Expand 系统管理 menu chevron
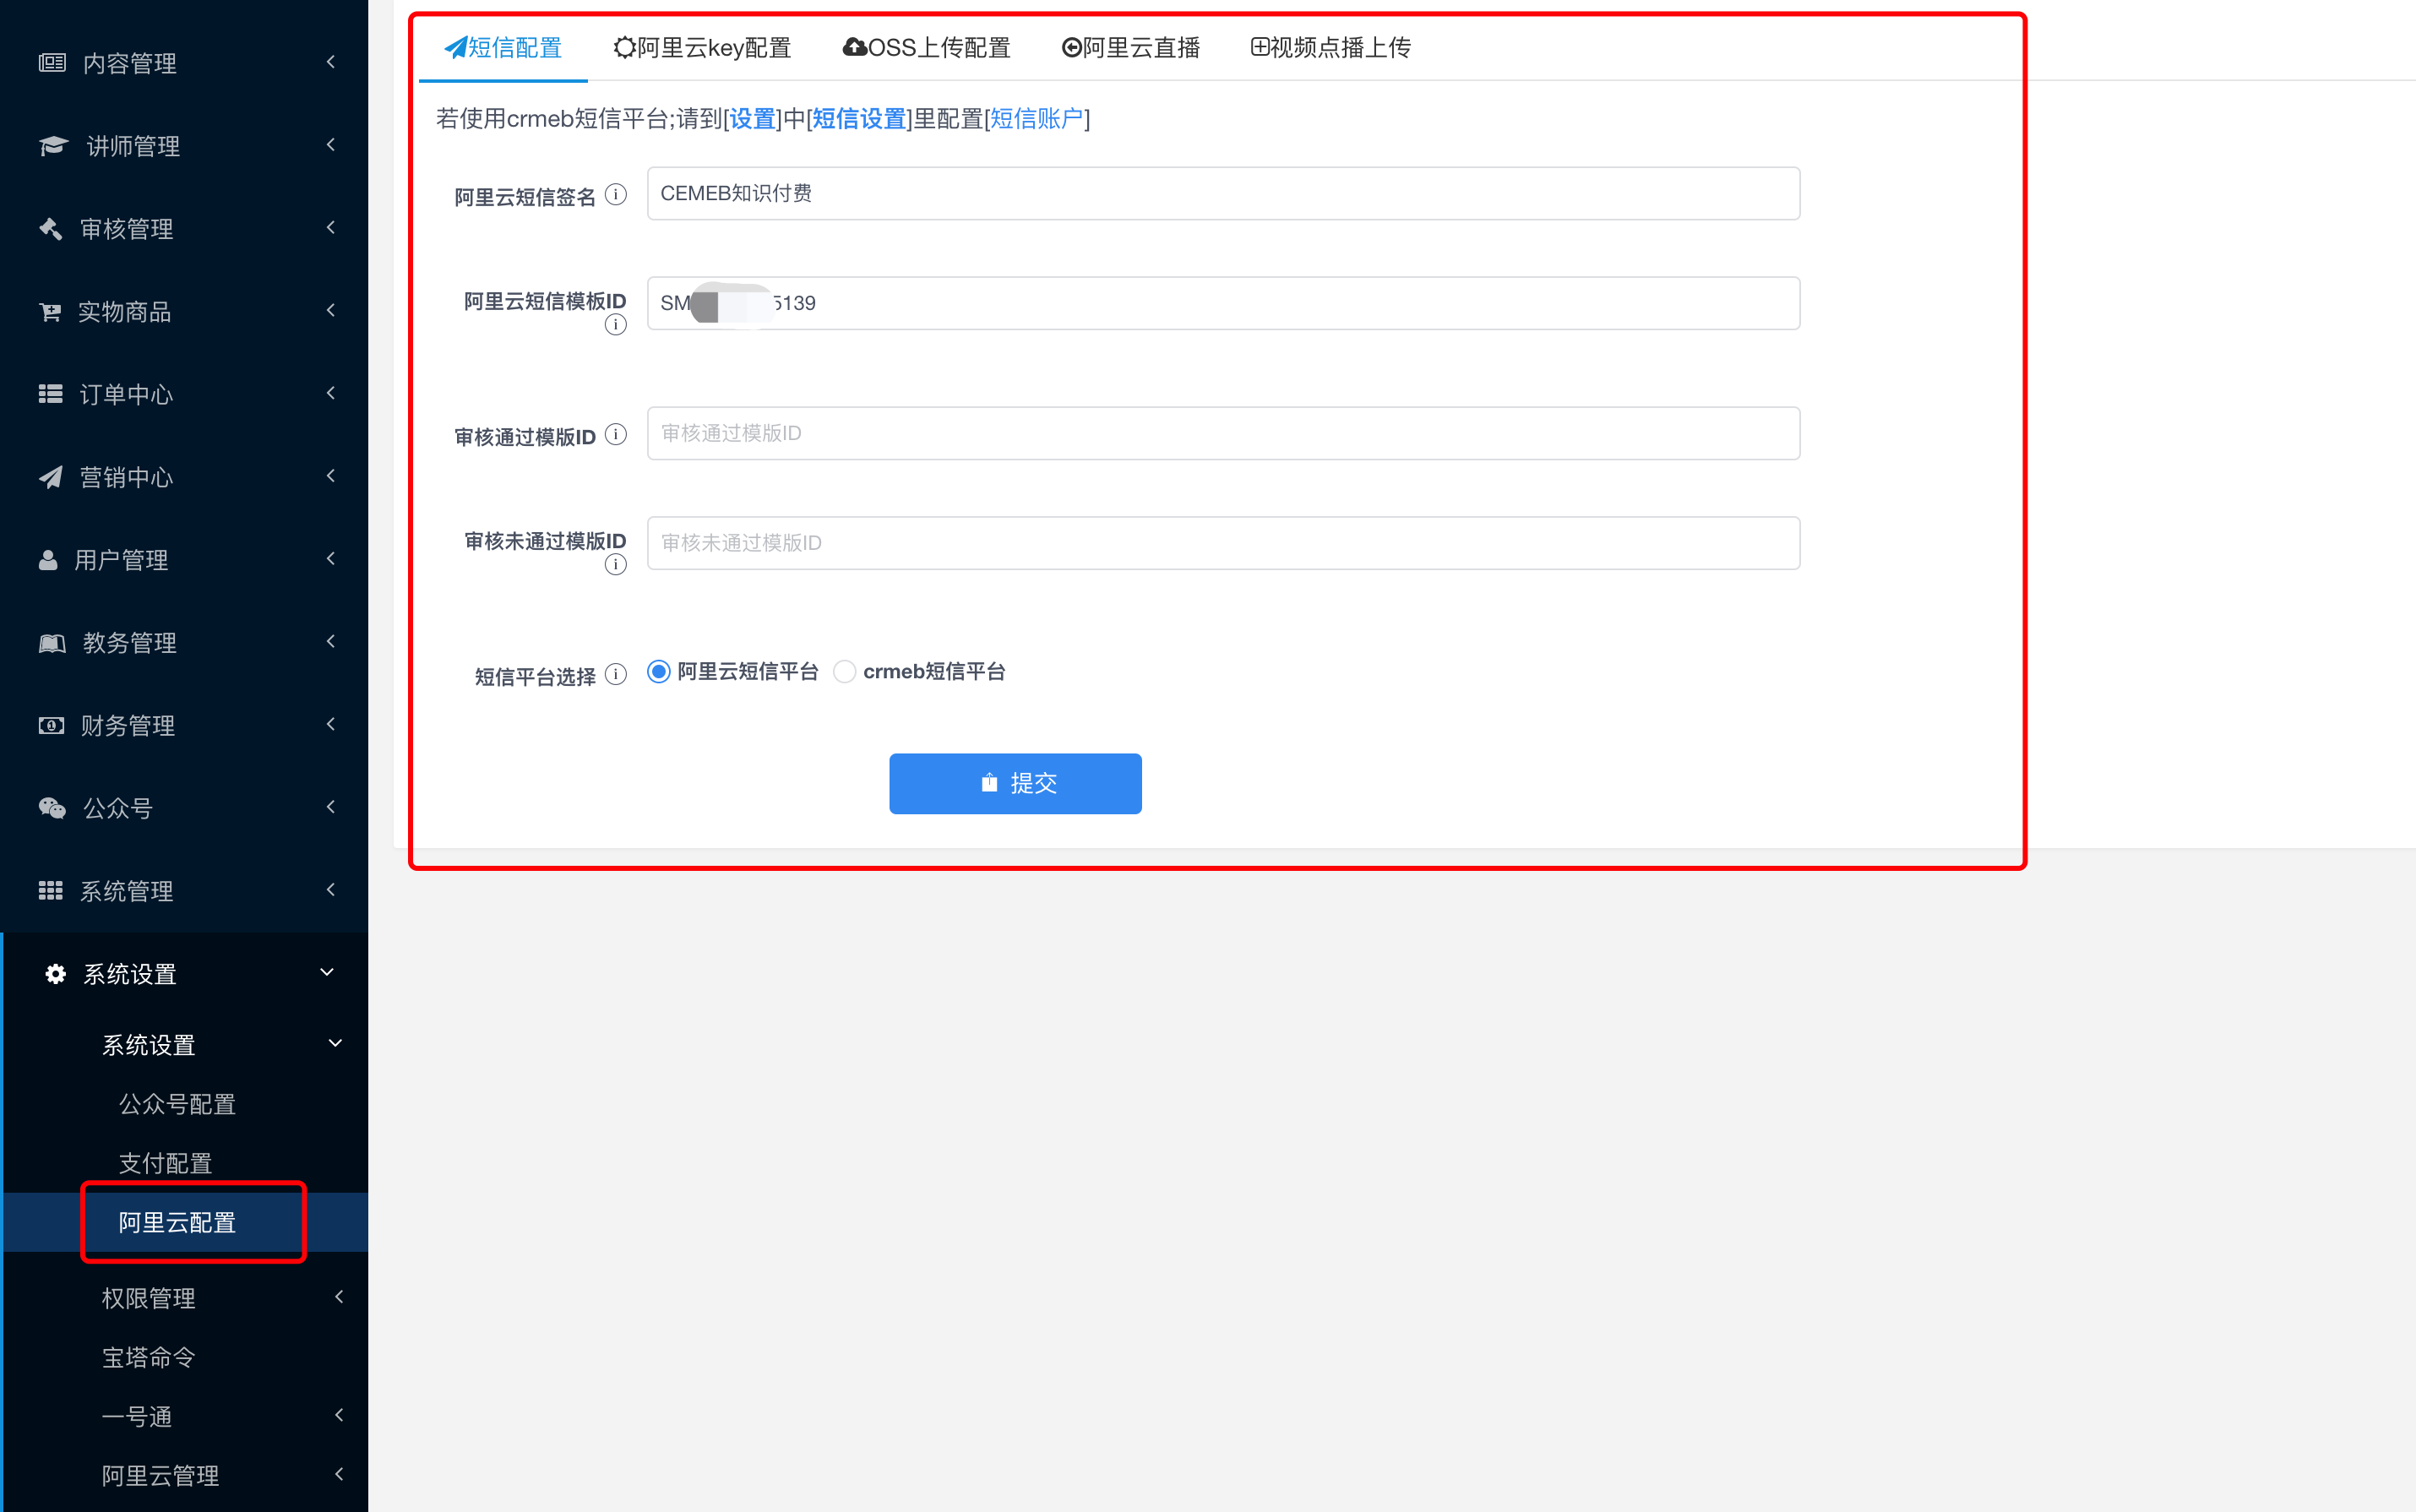Image resolution: width=2416 pixels, height=1512 pixels. coord(331,890)
